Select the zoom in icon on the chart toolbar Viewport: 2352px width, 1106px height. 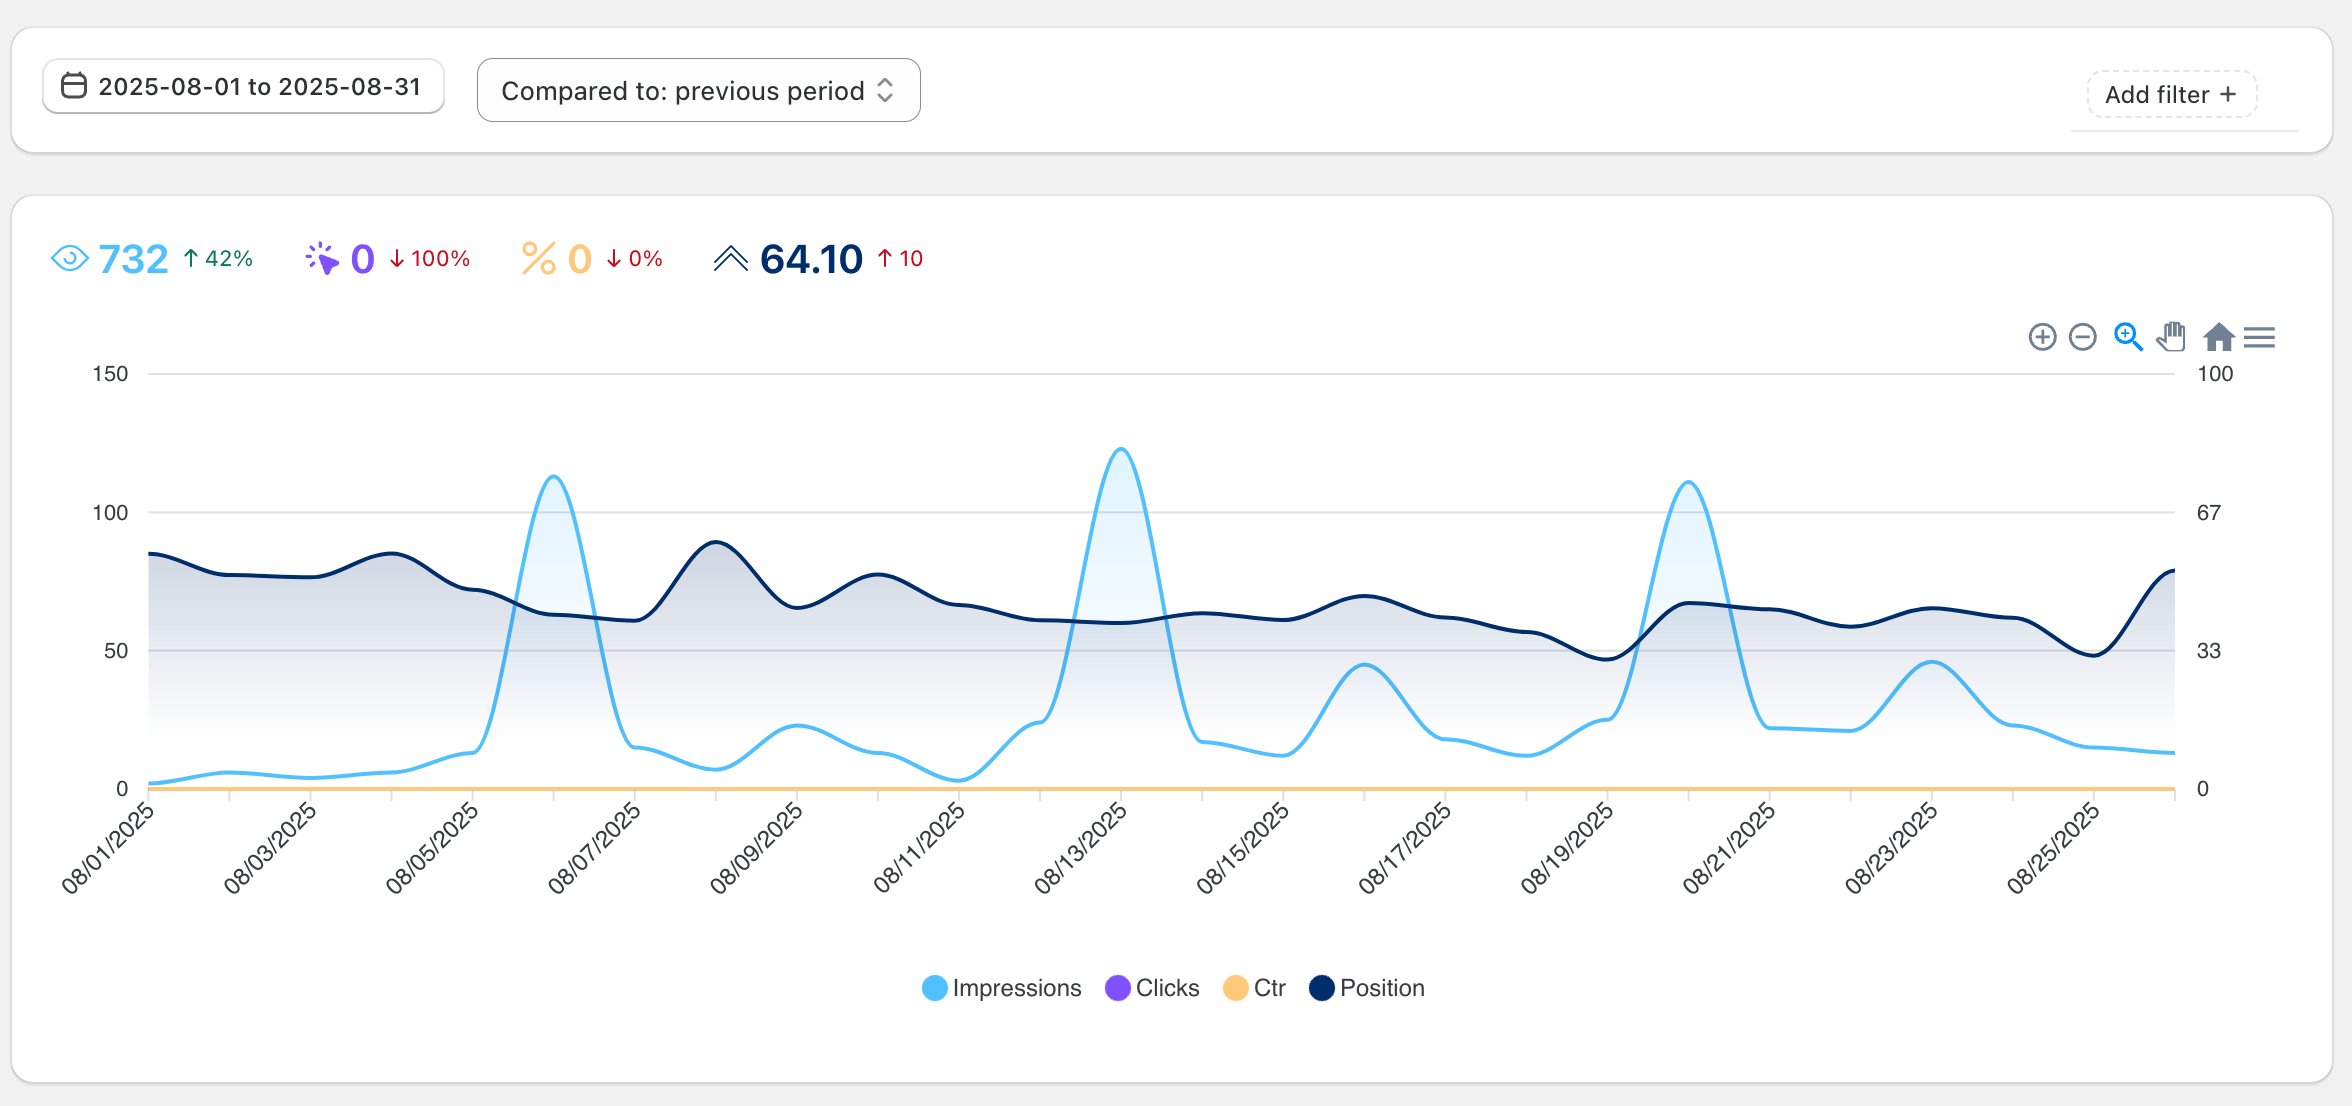(2042, 337)
